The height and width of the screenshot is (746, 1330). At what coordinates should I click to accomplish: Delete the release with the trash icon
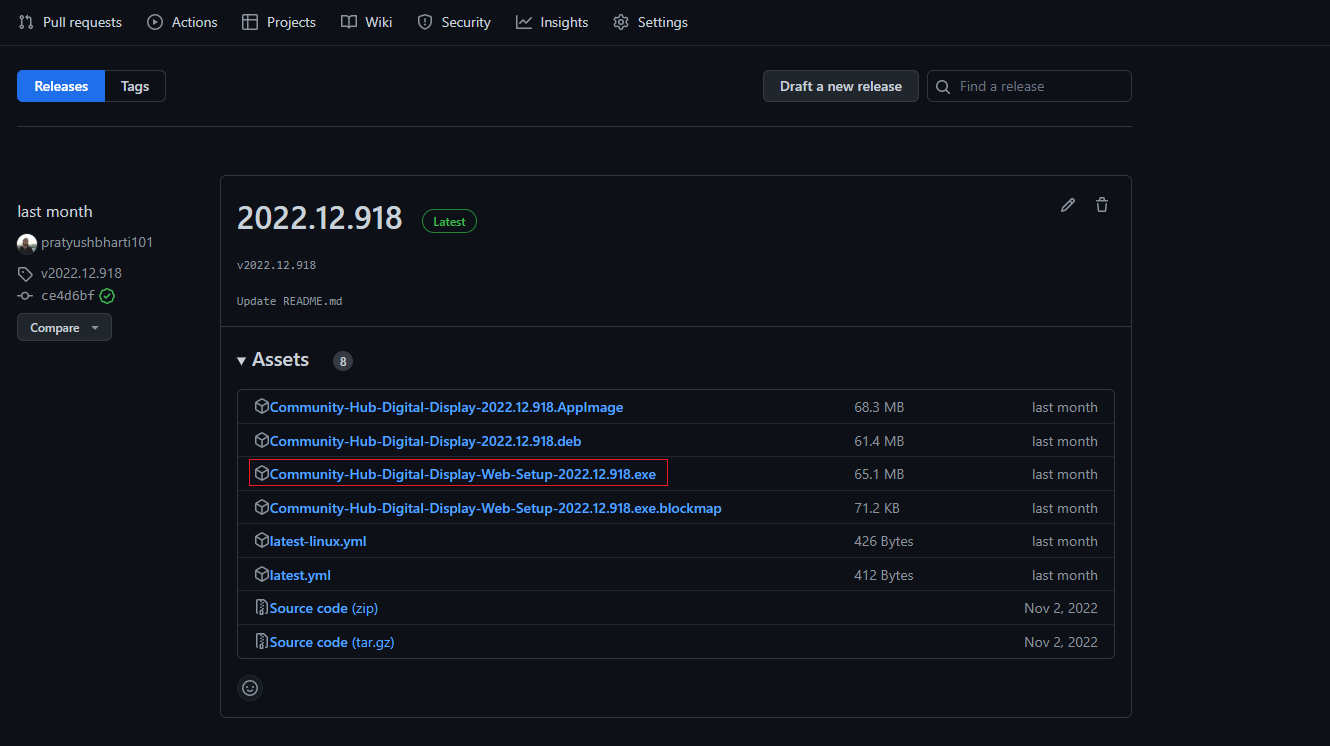pos(1102,205)
